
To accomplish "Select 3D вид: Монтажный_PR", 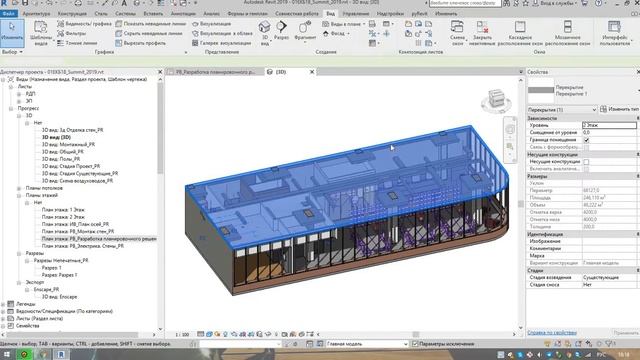I will [68, 144].
